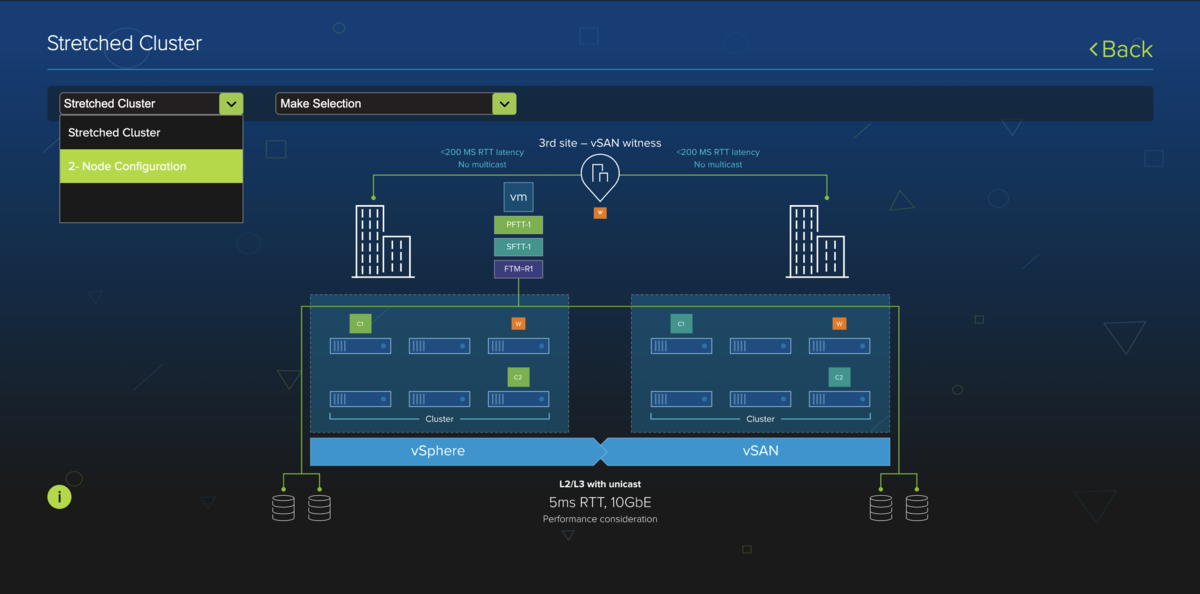Click the 'L2/L3 with unicast' text
This screenshot has width=1200, height=594.
pyautogui.click(x=600, y=484)
